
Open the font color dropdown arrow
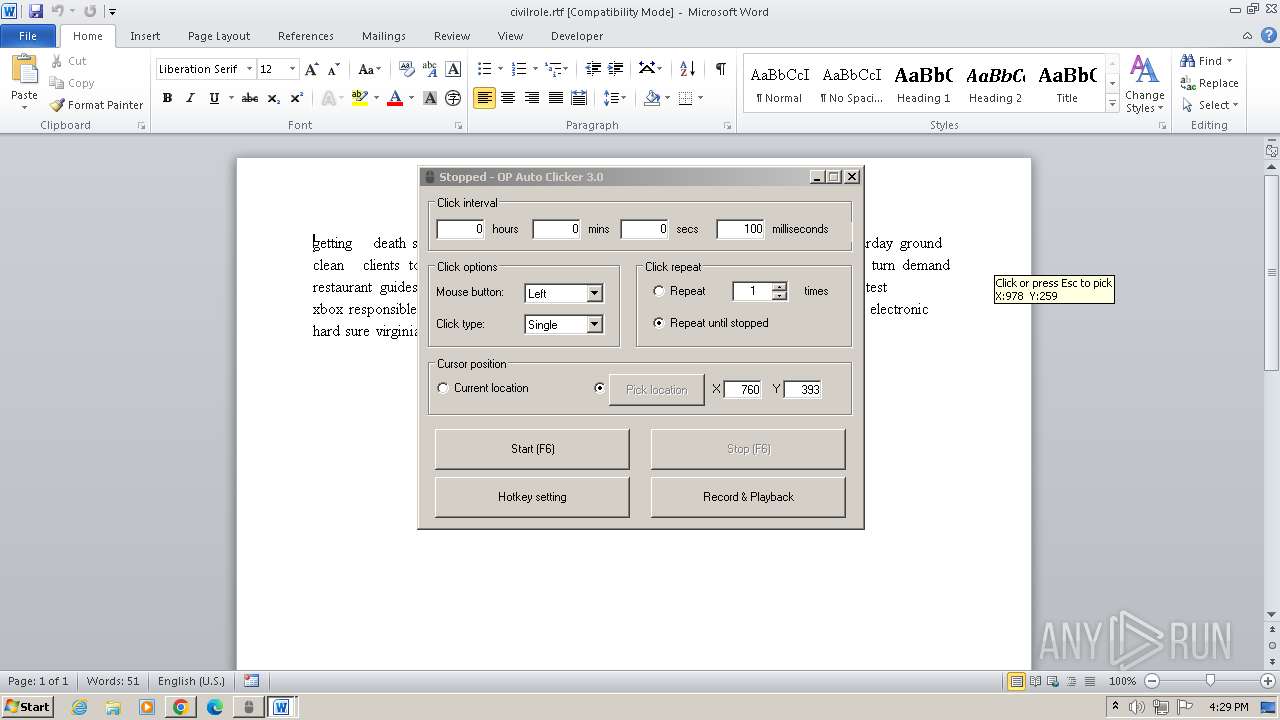[411, 98]
